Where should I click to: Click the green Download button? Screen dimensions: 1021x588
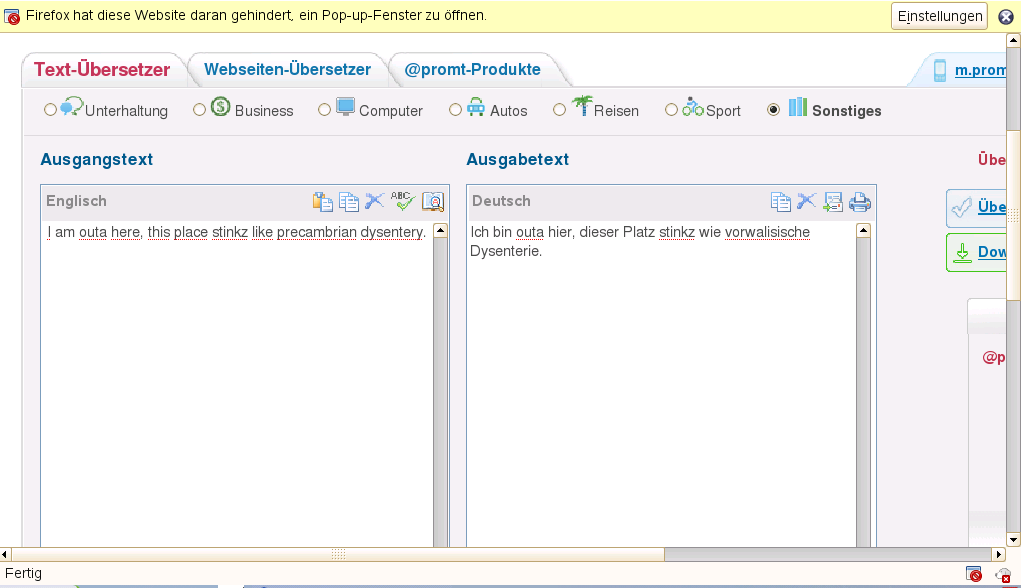(977, 253)
